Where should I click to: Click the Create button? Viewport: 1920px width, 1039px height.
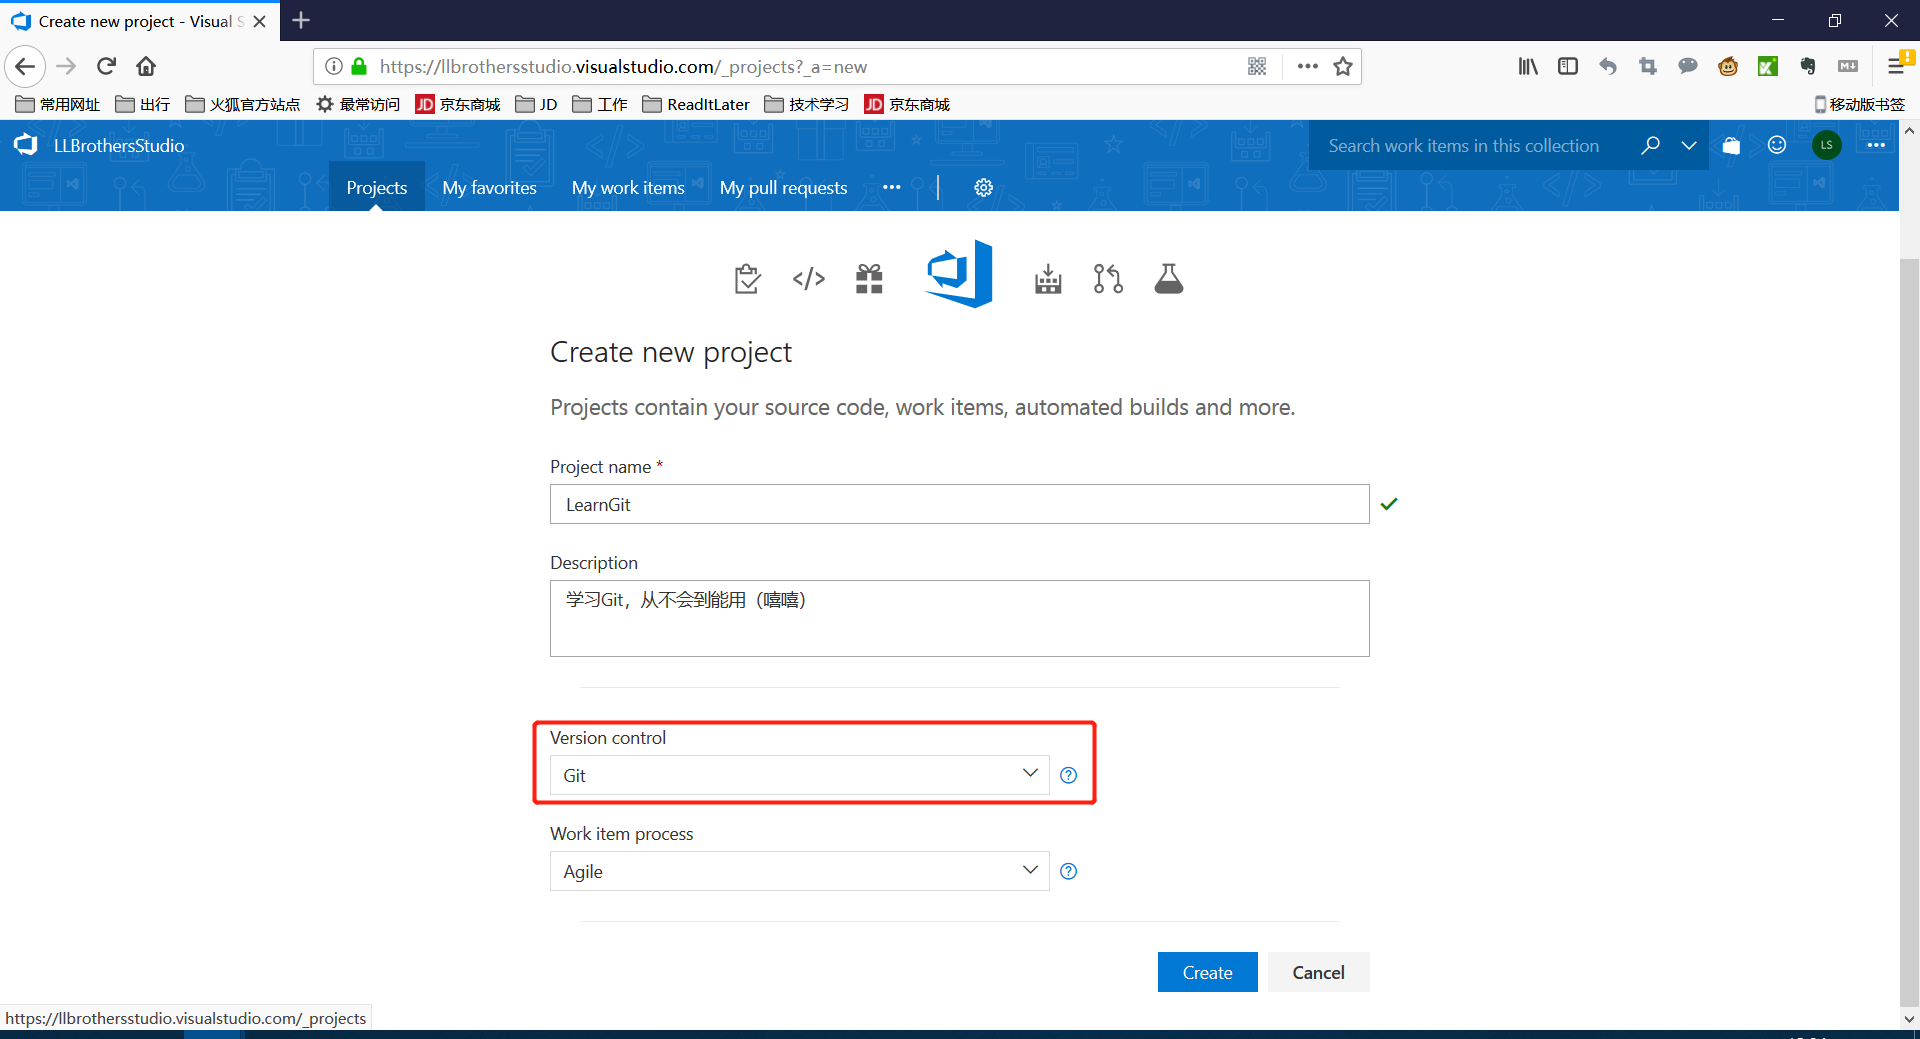point(1207,972)
